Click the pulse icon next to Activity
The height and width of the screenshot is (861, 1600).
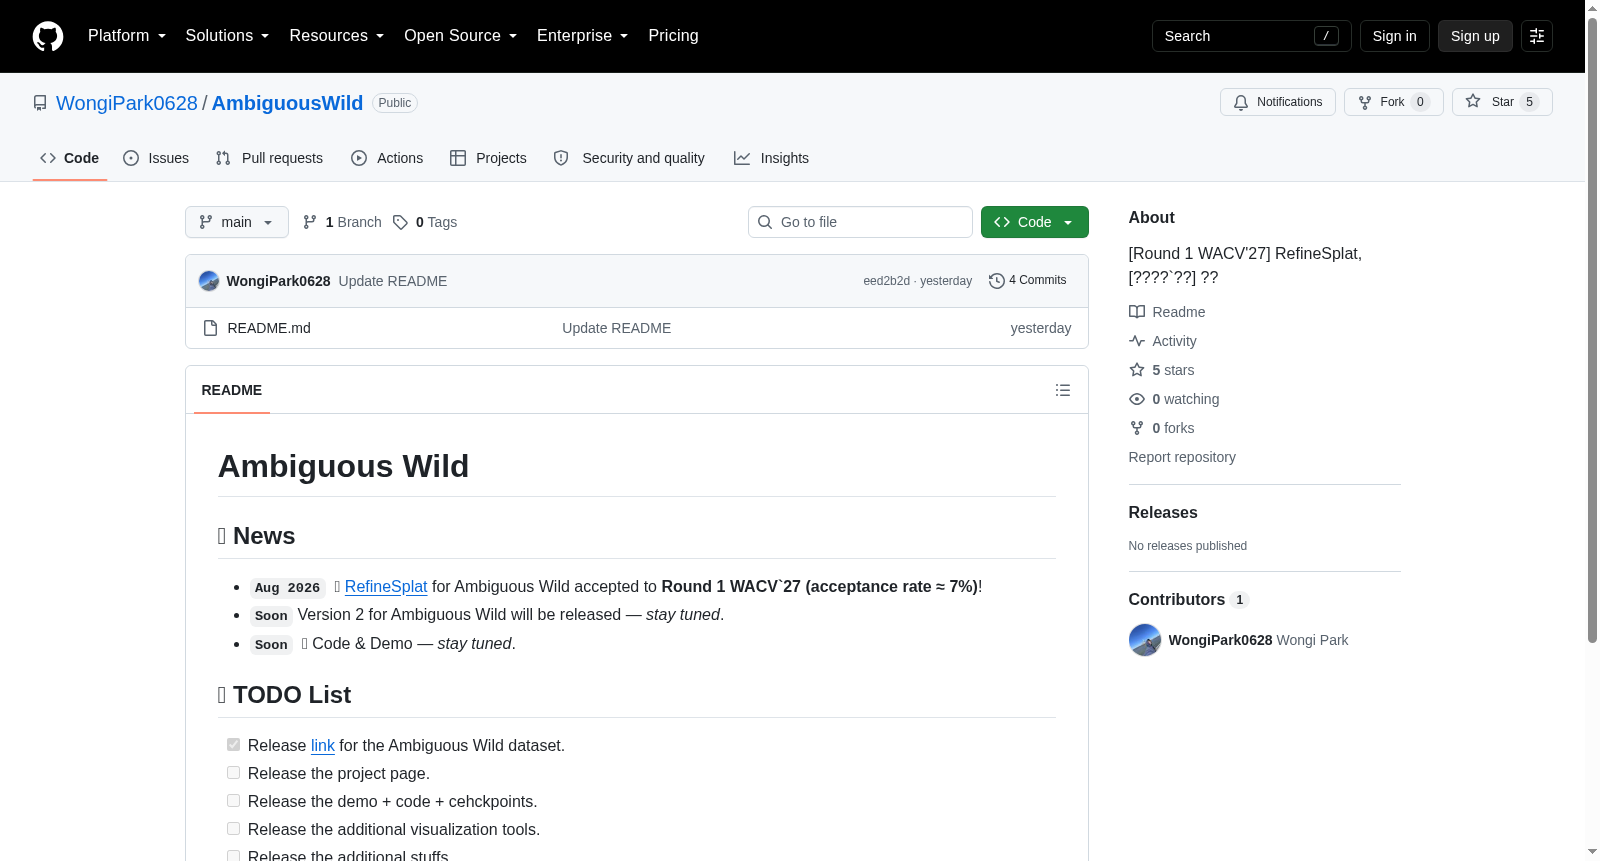[x=1137, y=341]
